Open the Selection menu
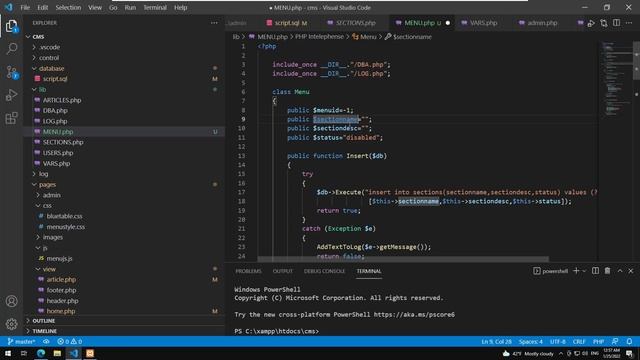The width and height of the screenshot is (640, 360). point(68,7)
